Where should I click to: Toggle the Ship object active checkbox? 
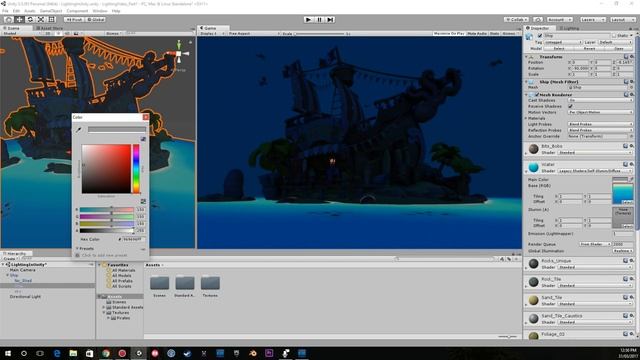coord(540,36)
